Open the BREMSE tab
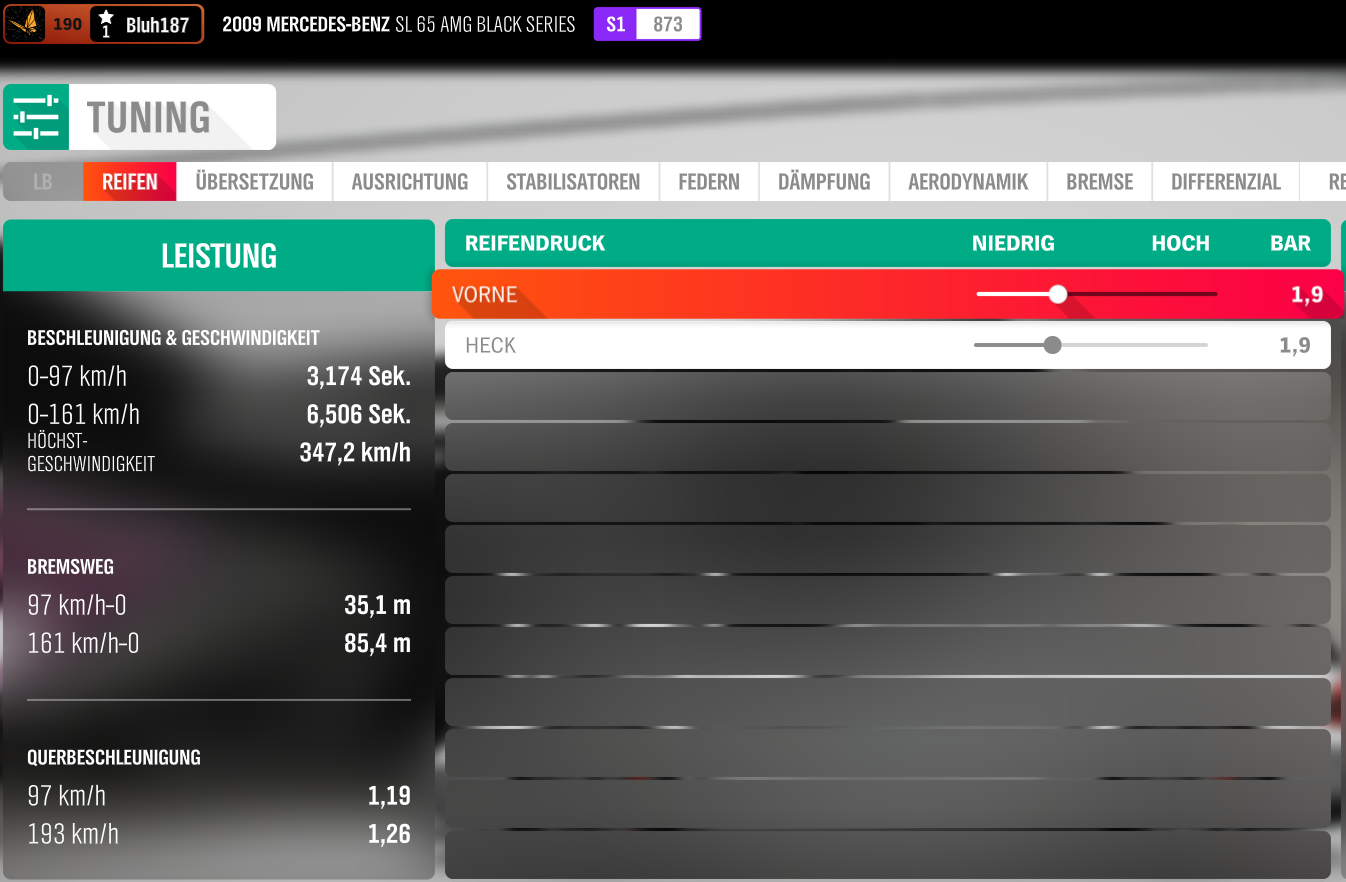The image size is (1346, 882). (x=1100, y=182)
